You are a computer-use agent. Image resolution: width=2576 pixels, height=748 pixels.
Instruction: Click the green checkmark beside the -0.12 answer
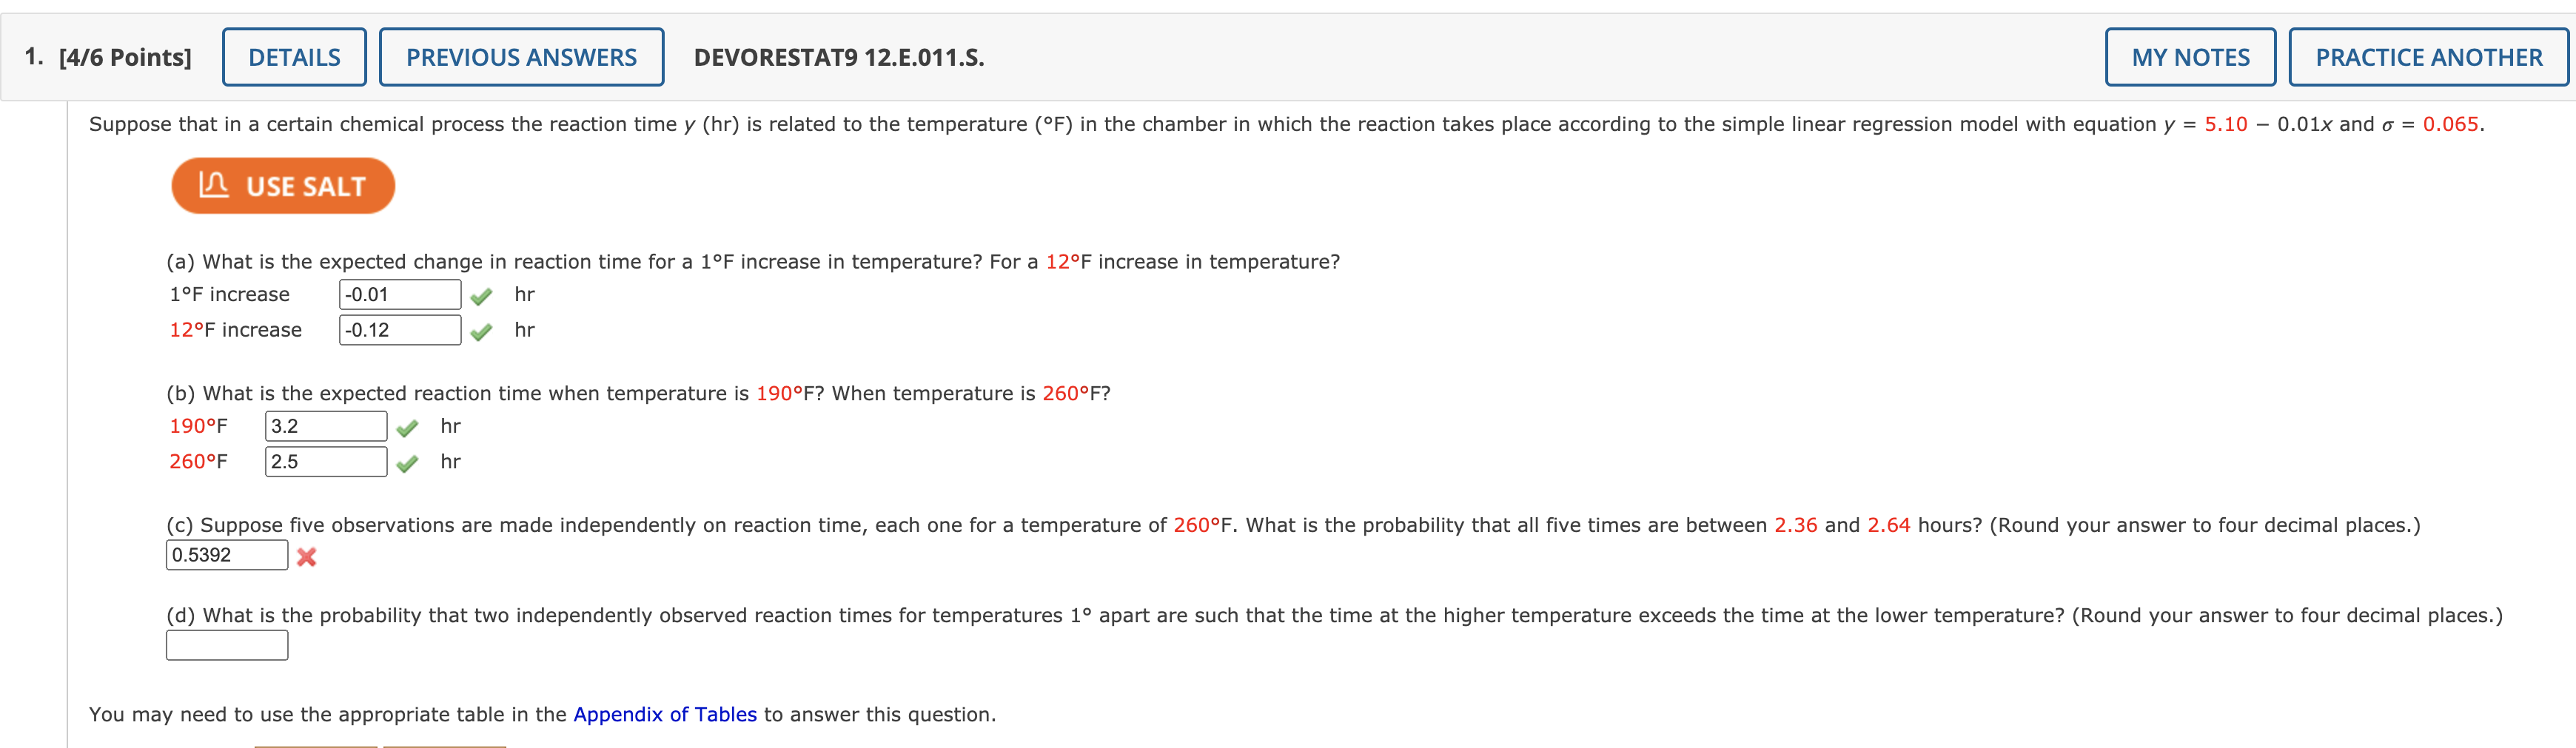click(484, 329)
